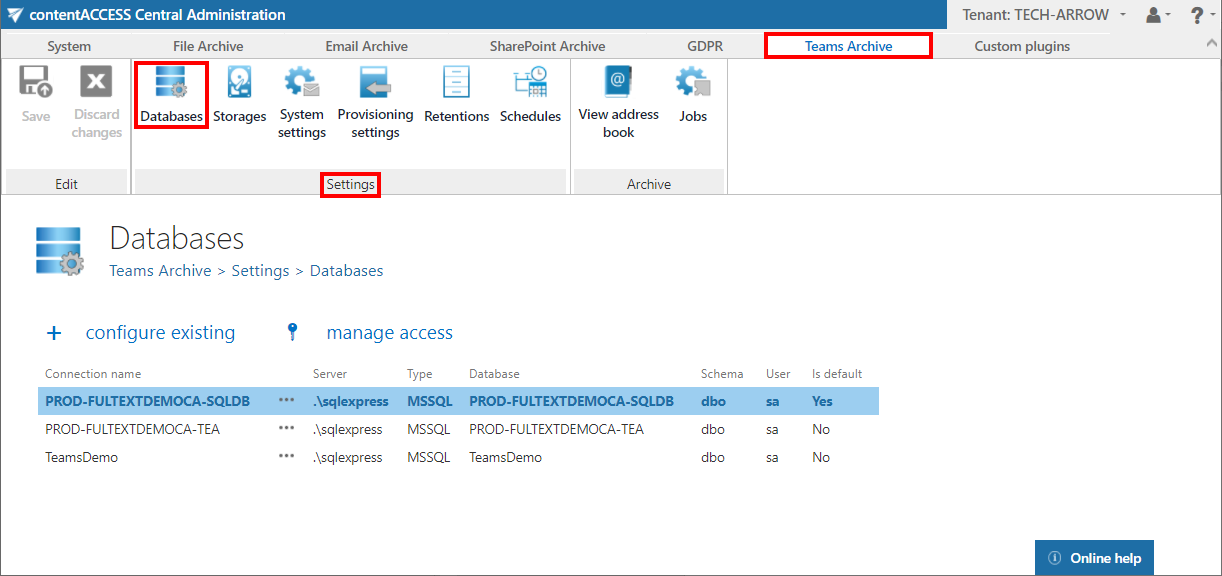Collapse the ribbon with the chevron
Screen dimensions: 1222x576
(1213, 44)
